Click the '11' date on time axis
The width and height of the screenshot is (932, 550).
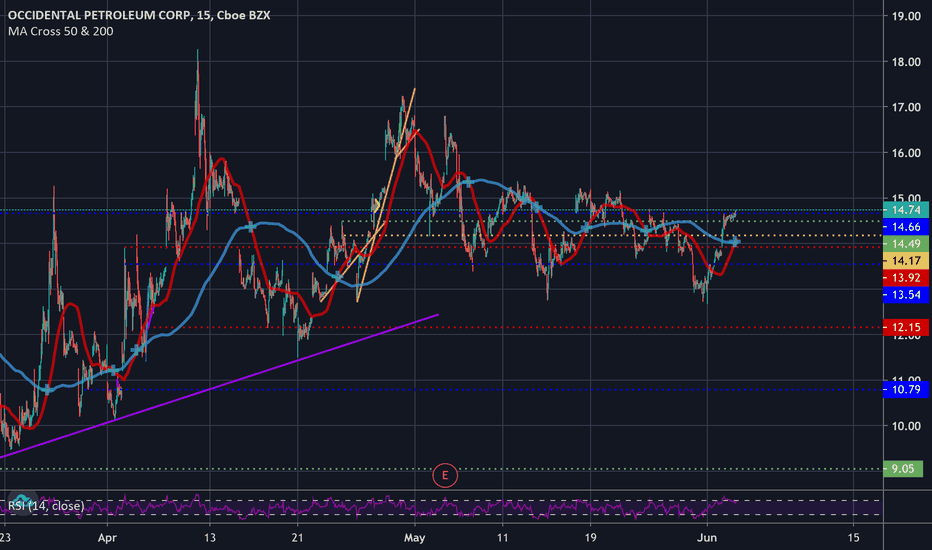tap(502, 538)
